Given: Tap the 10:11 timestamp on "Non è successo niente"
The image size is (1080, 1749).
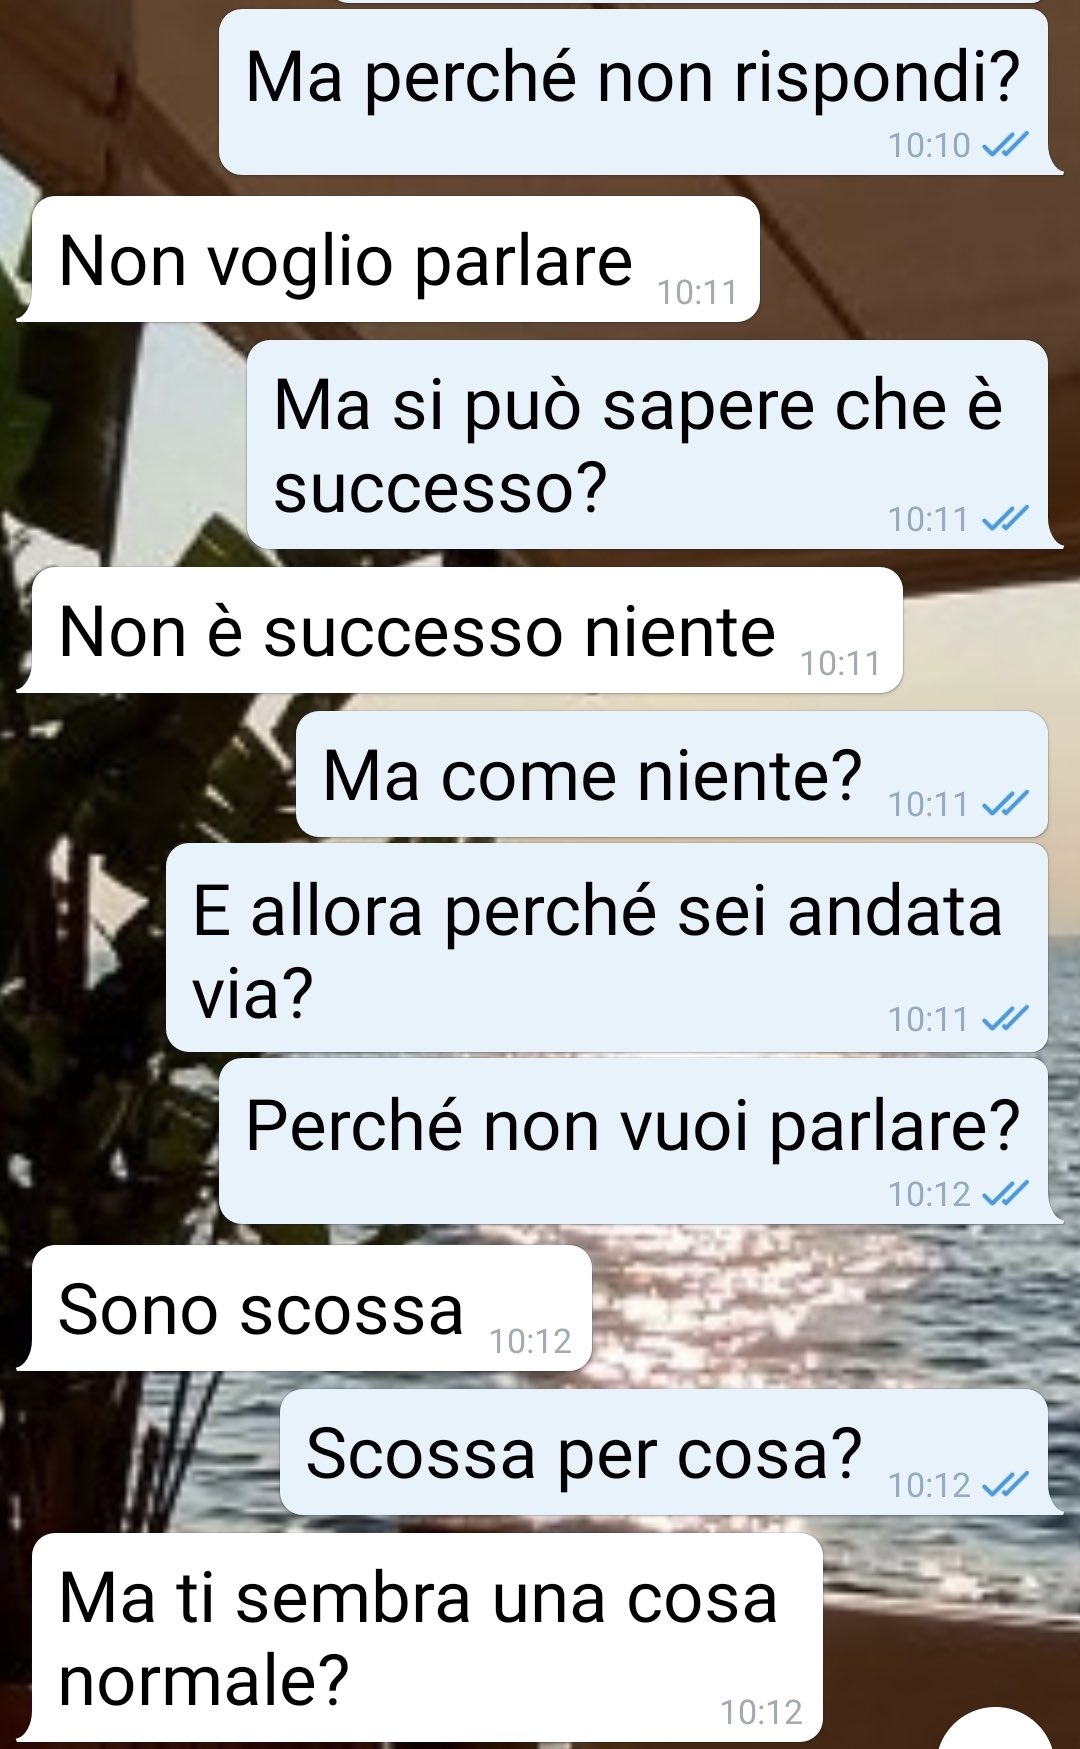Looking at the screenshot, I should (840, 663).
